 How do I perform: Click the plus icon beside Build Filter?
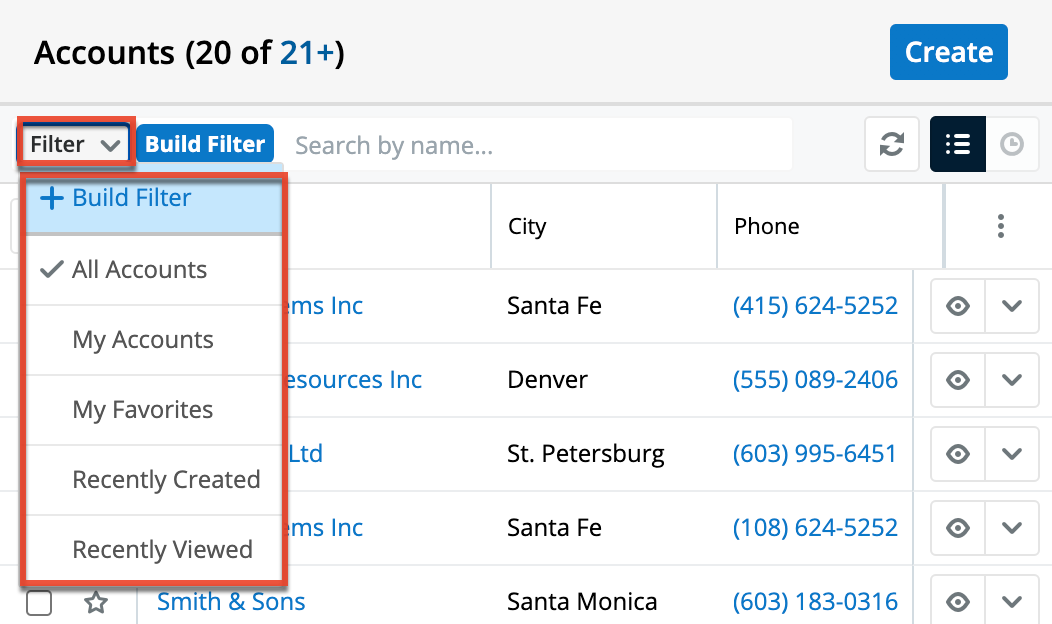click(51, 197)
